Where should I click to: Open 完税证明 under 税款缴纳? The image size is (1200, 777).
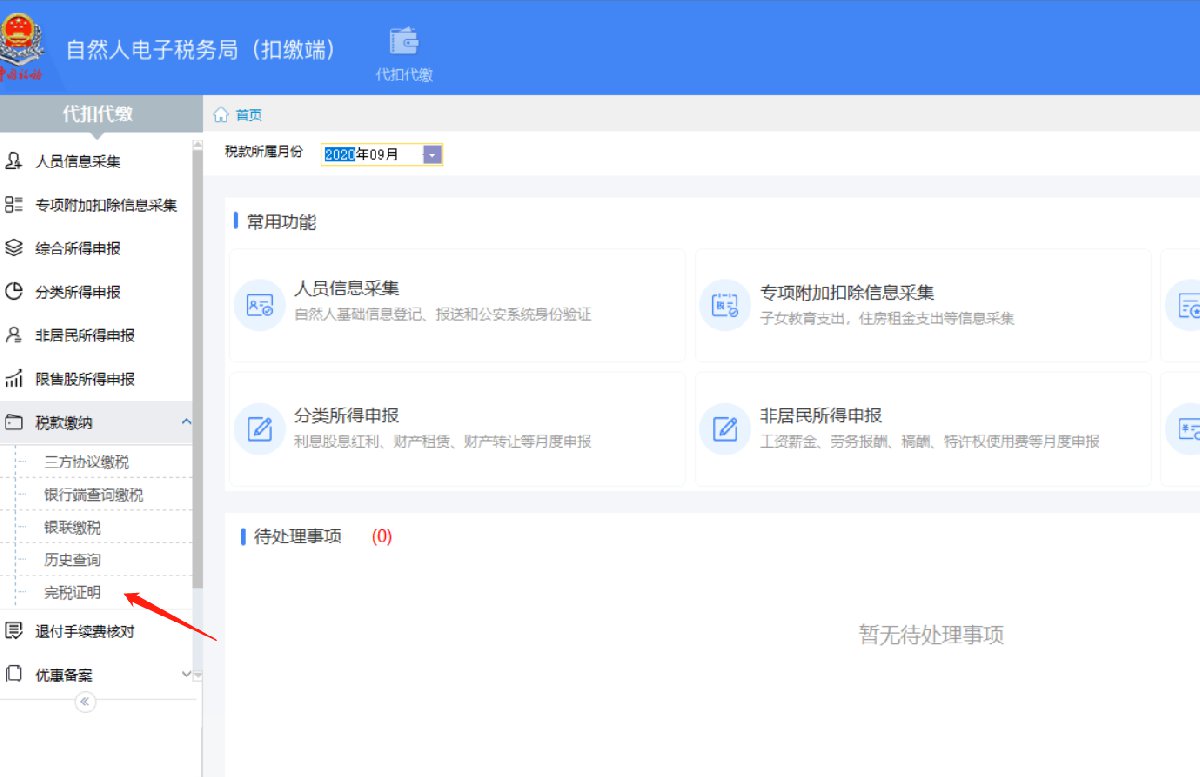click(72, 592)
